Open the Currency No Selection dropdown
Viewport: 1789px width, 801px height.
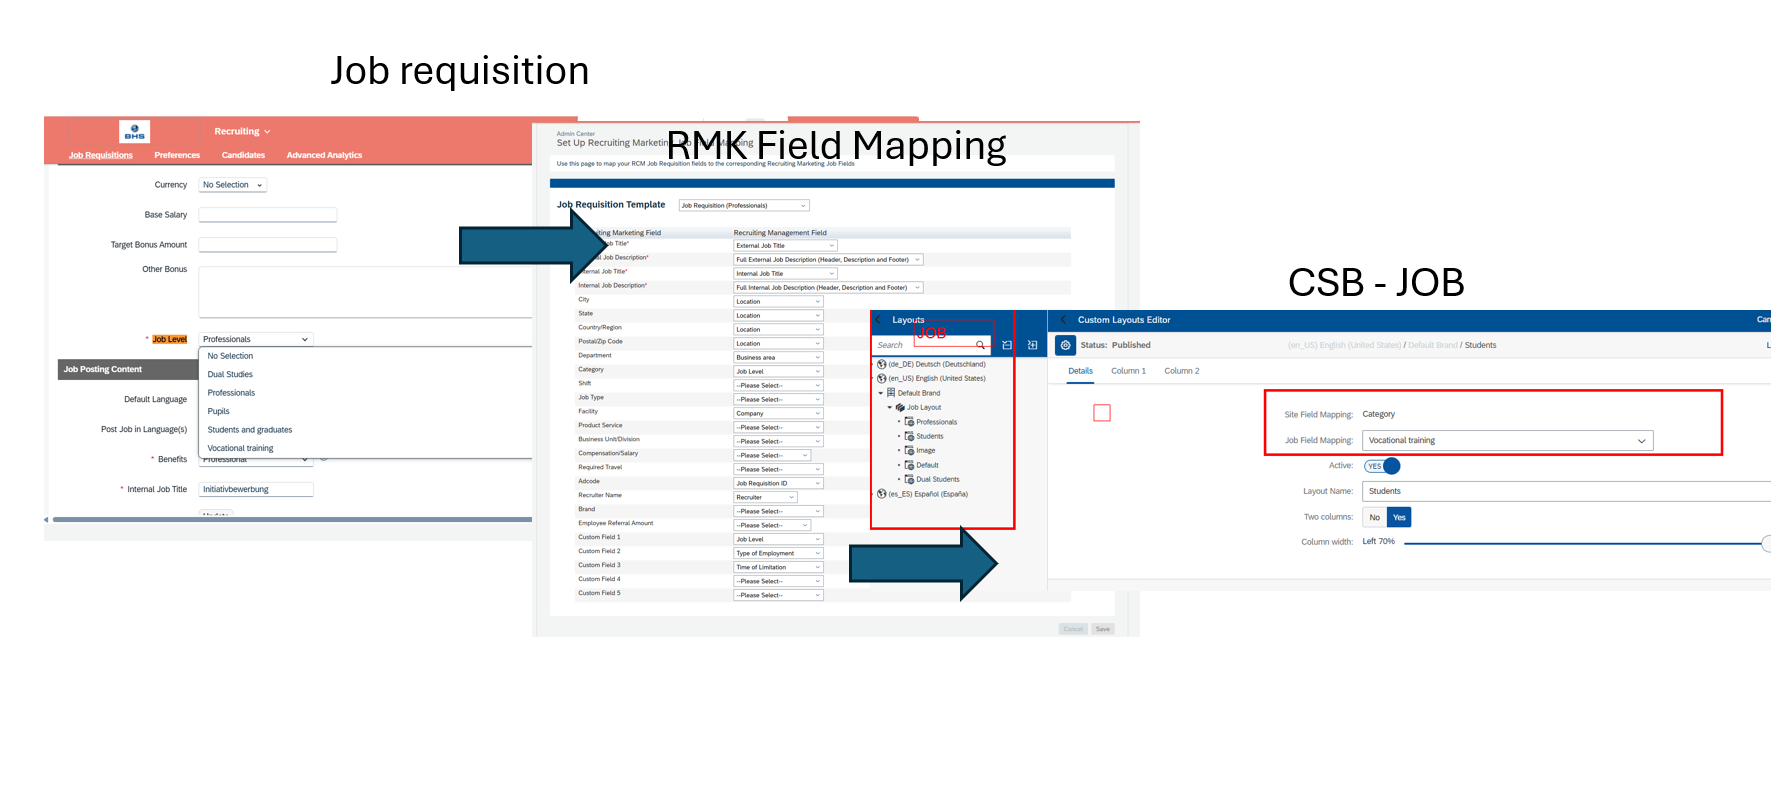pos(232,185)
